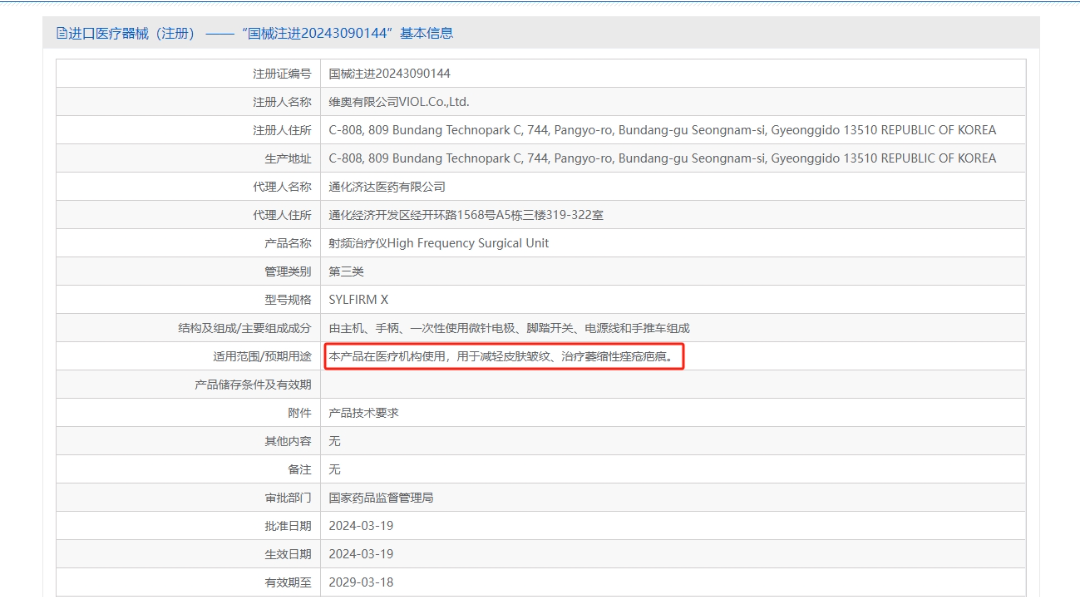1080x597 pixels.
Task: Select registrant name 维奥有限公司VIOL.Co.,Ltd.
Action: click(398, 101)
